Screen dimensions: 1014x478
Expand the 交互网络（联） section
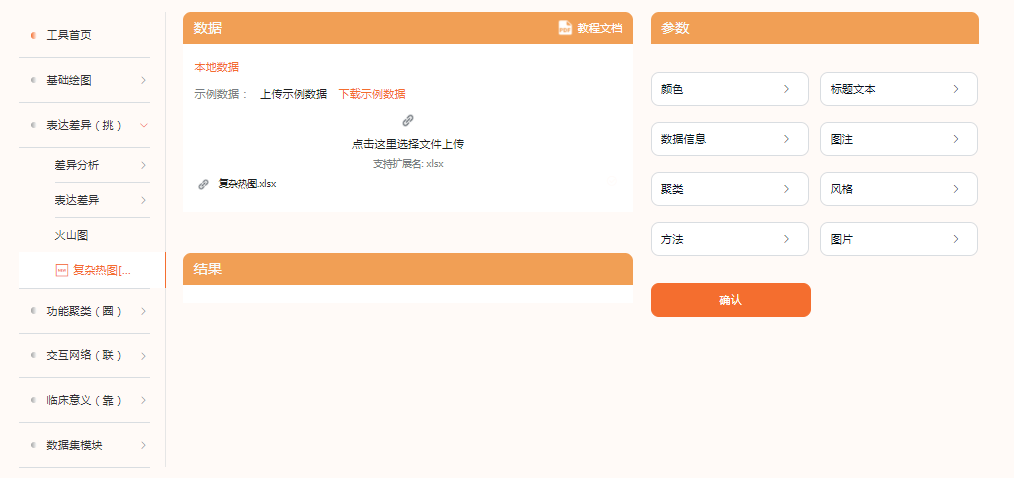click(85, 356)
